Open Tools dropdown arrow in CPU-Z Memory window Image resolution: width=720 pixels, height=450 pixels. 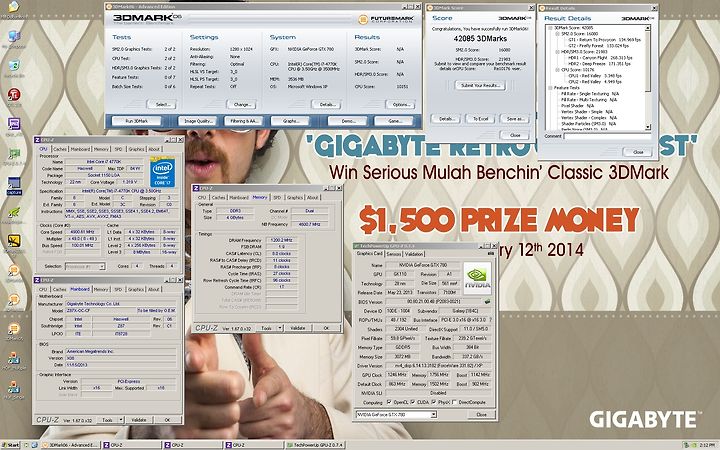280,328
